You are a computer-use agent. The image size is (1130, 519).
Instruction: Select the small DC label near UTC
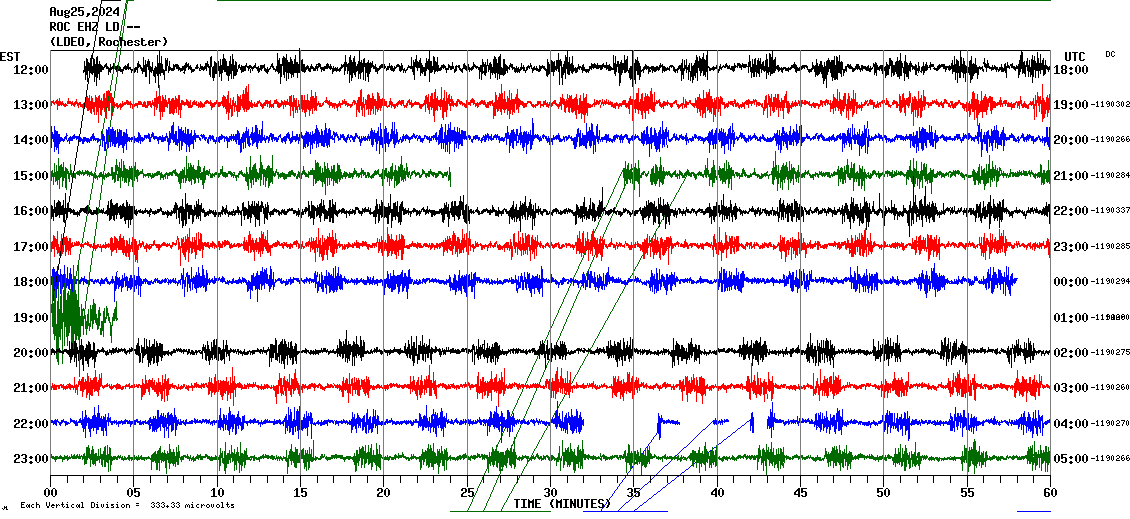[1110, 54]
